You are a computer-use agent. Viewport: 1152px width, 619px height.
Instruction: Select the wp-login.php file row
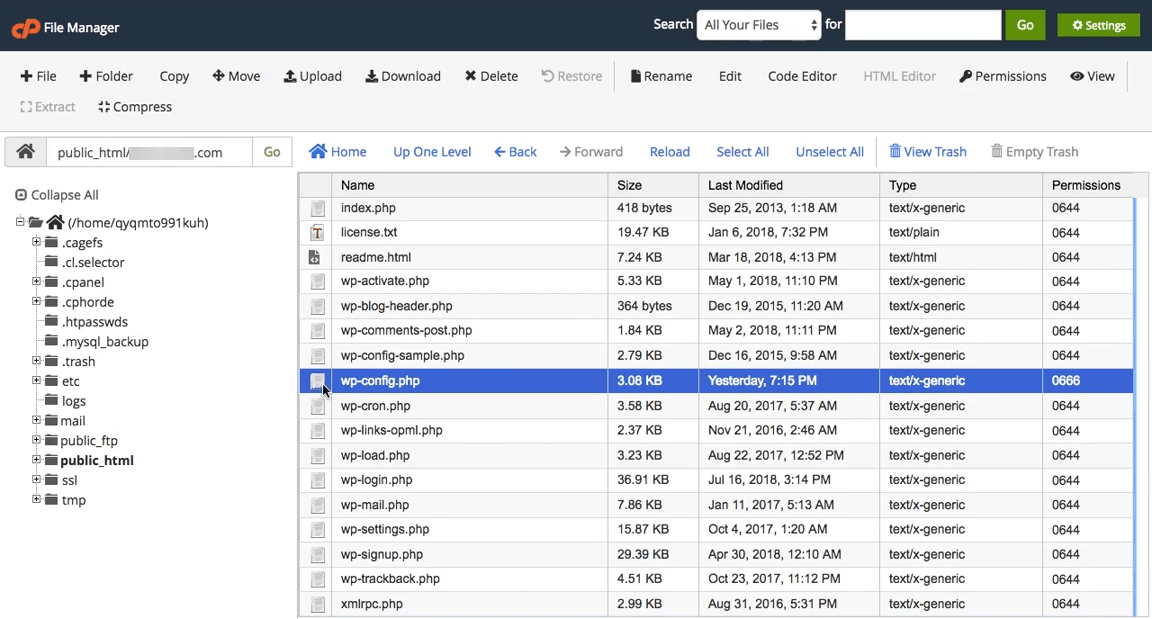coord(376,480)
